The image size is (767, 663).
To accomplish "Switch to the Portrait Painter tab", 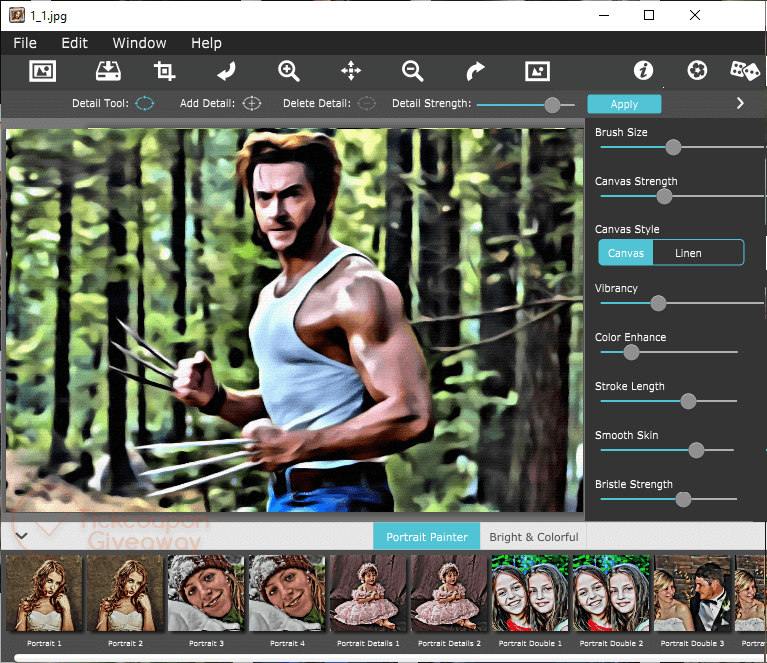I will point(427,537).
